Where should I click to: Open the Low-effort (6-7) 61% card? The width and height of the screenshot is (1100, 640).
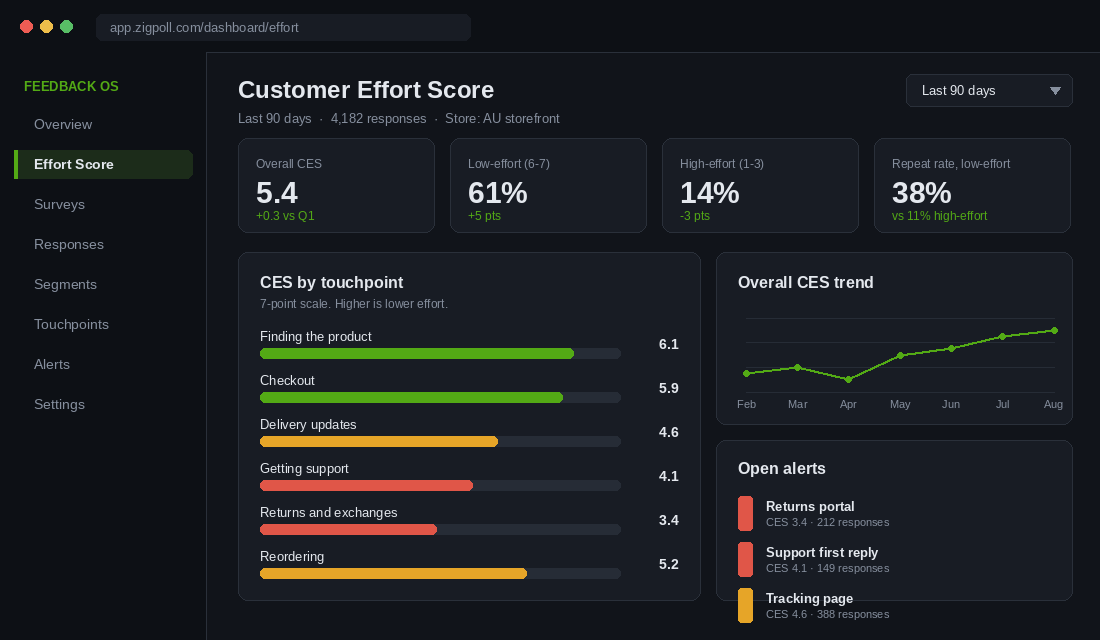(x=548, y=185)
